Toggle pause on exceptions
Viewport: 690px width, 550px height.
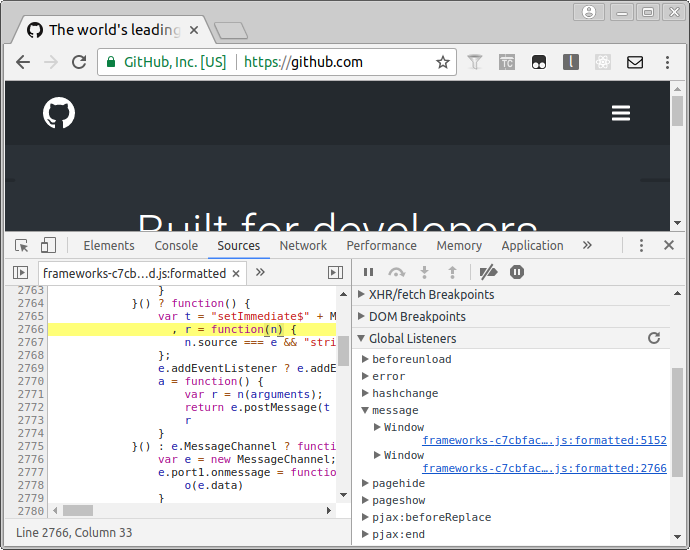[517, 272]
